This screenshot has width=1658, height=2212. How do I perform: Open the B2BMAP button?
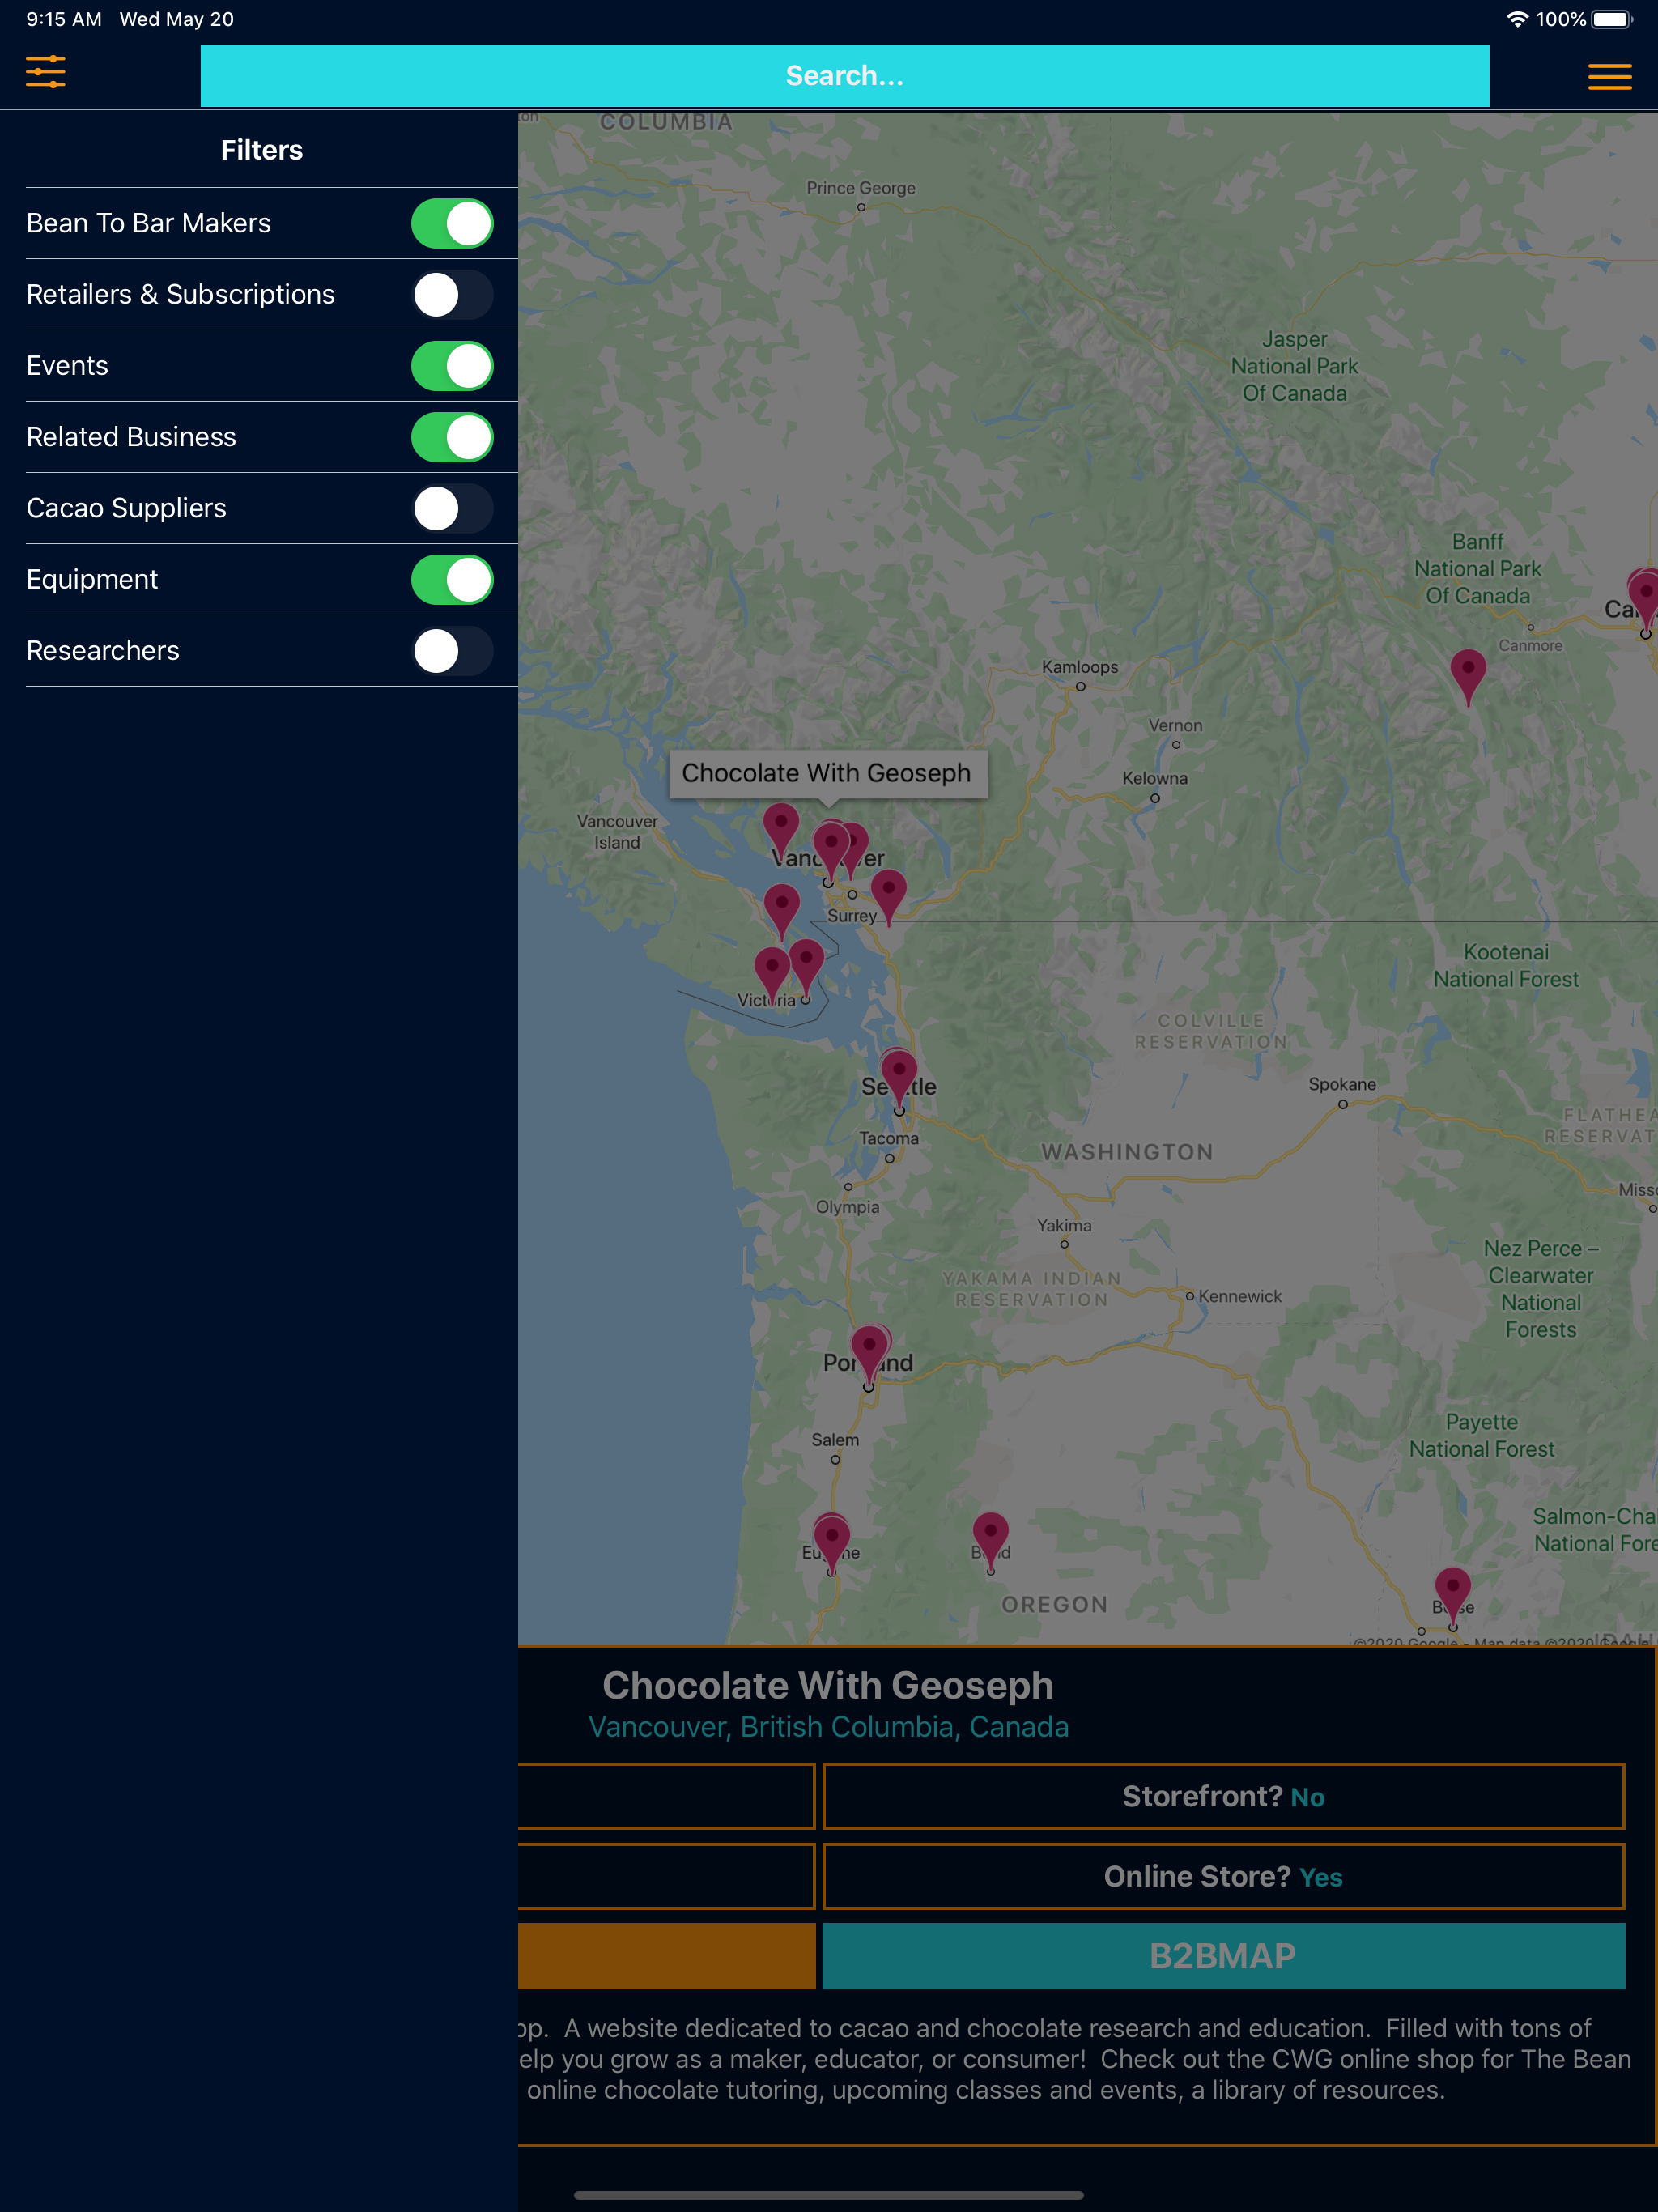[x=1223, y=1956]
